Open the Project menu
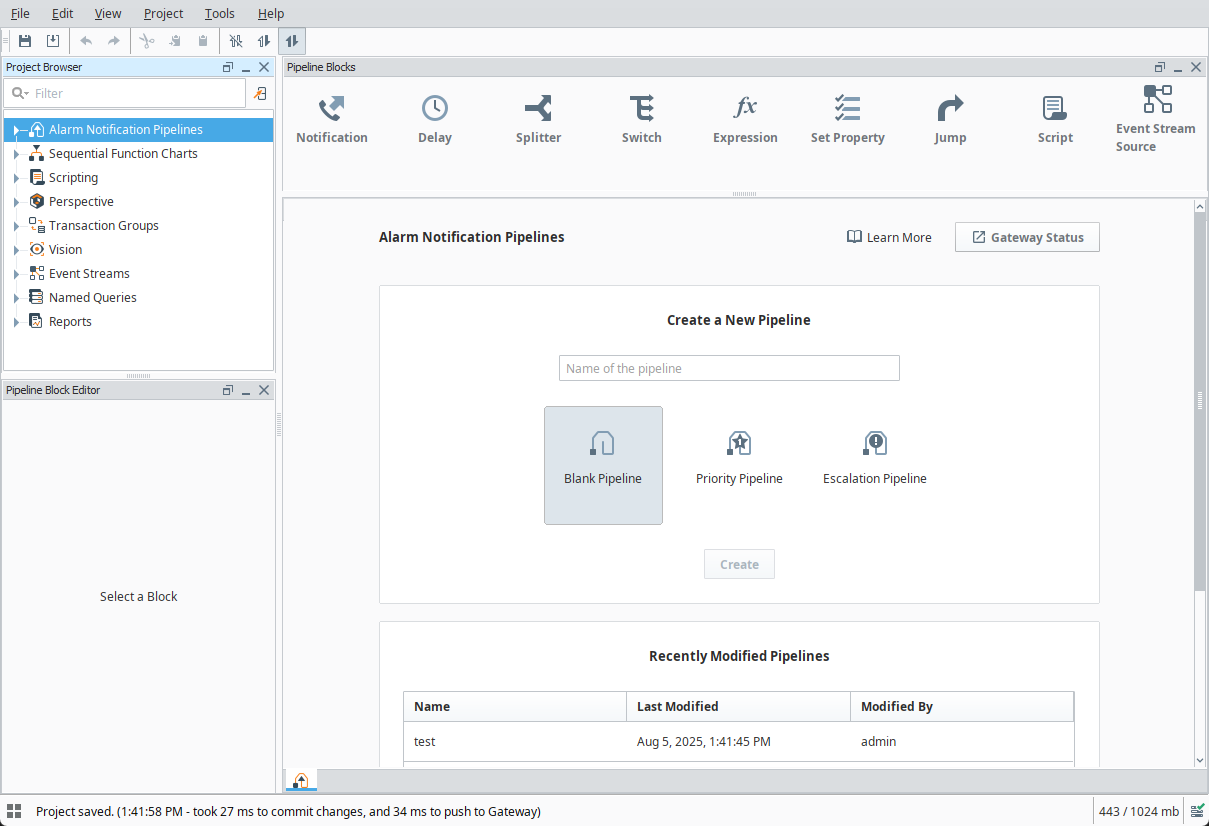1209x826 pixels. click(x=163, y=13)
